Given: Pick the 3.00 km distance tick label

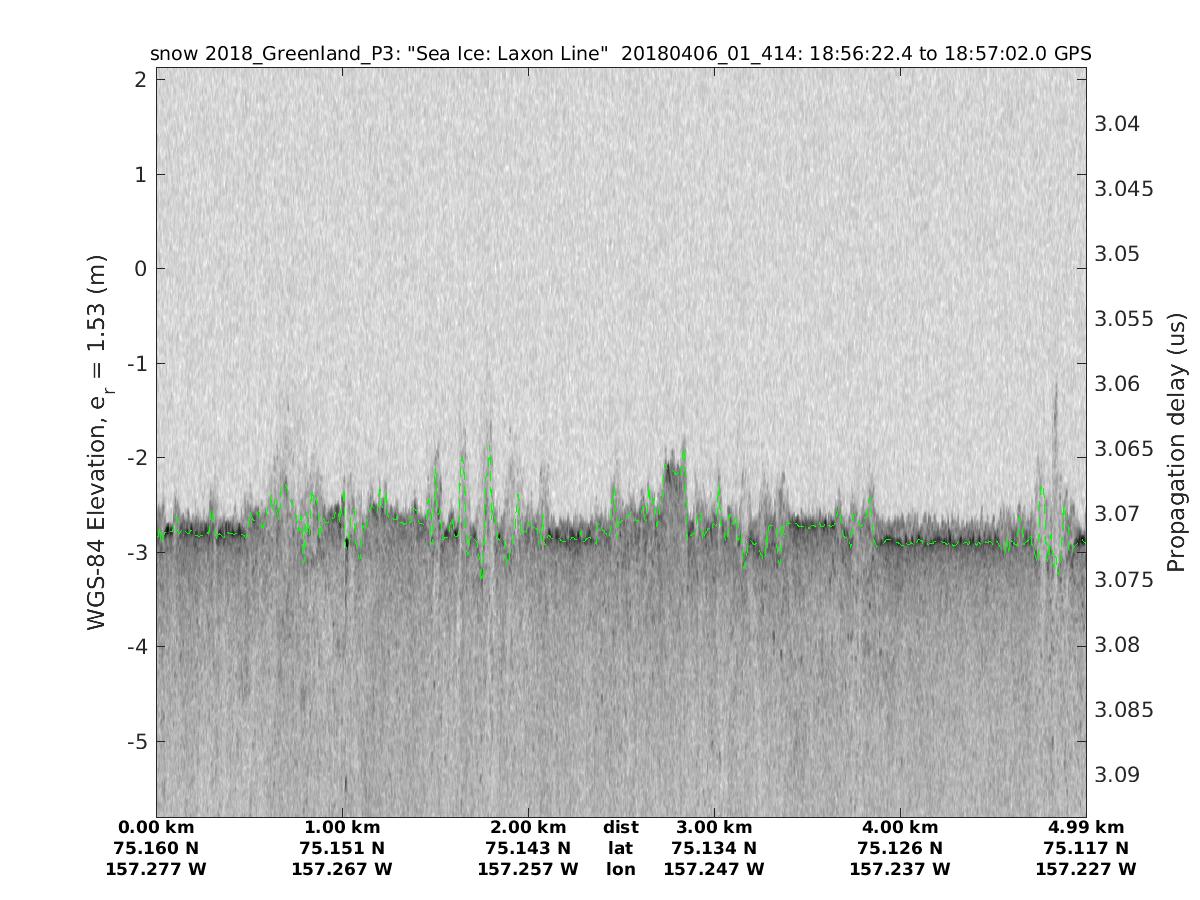Looking at the screenshot, I should click(x=714, y=827).
